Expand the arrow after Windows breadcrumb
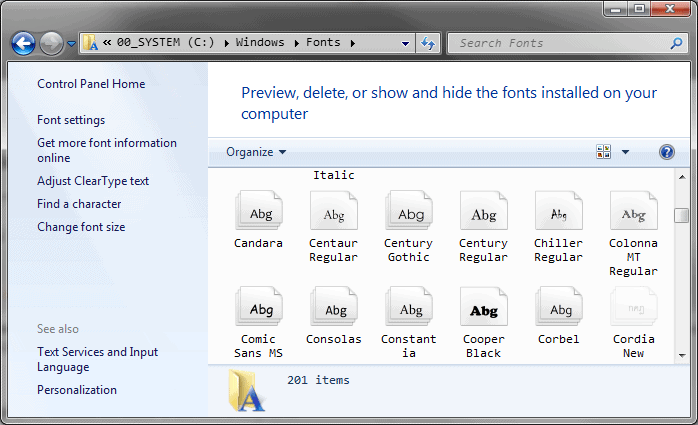 click(296, 43)
